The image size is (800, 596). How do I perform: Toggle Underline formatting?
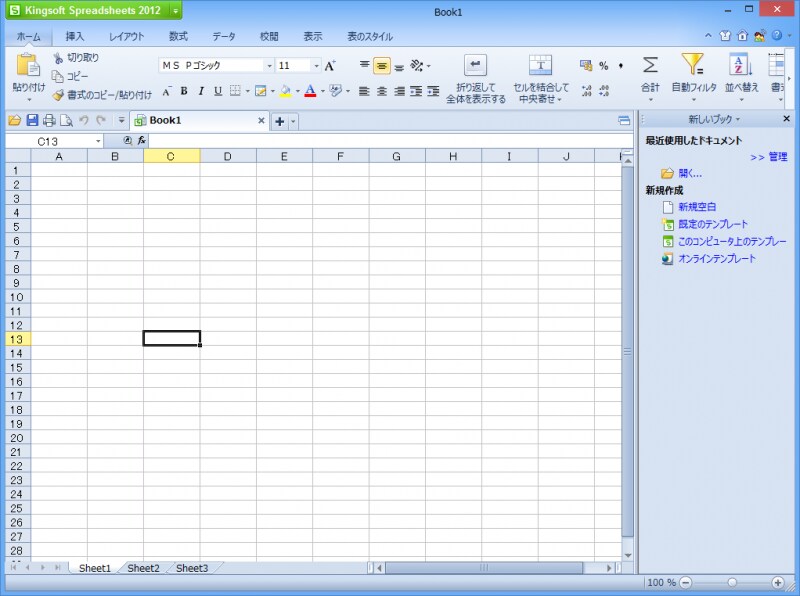[219, 90]
